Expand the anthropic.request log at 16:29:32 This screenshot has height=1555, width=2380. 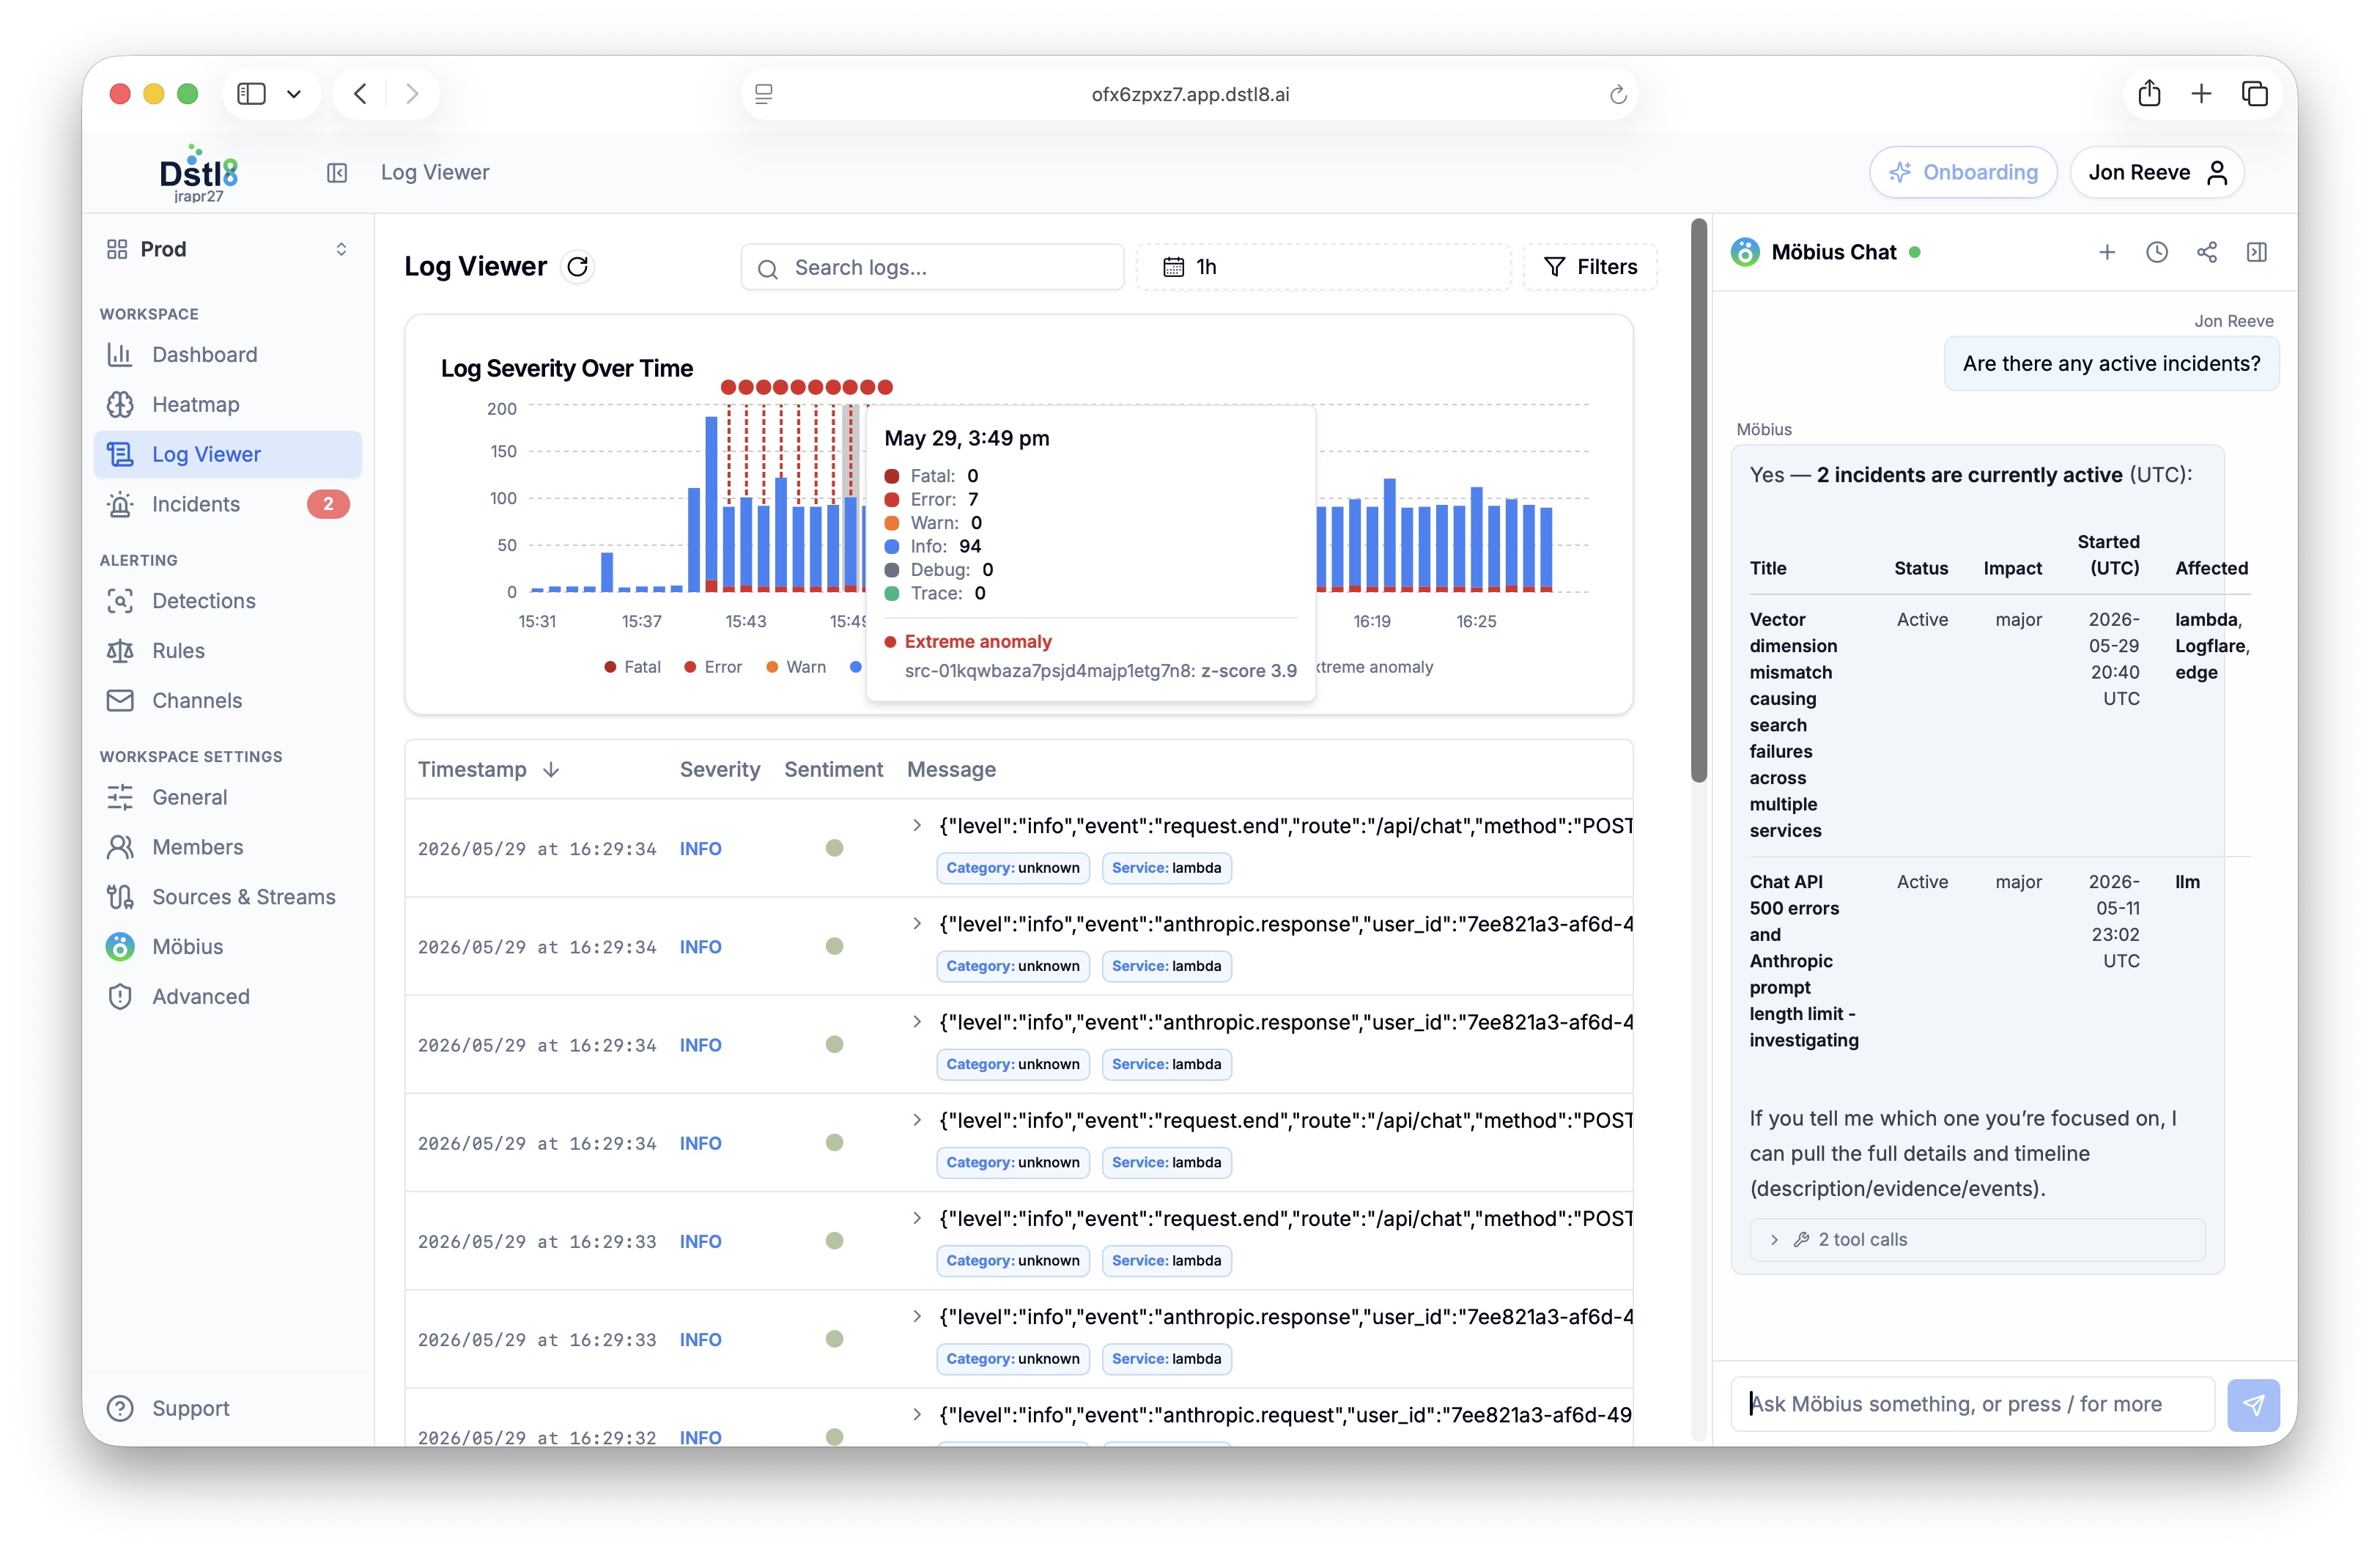click(917, 1414)
